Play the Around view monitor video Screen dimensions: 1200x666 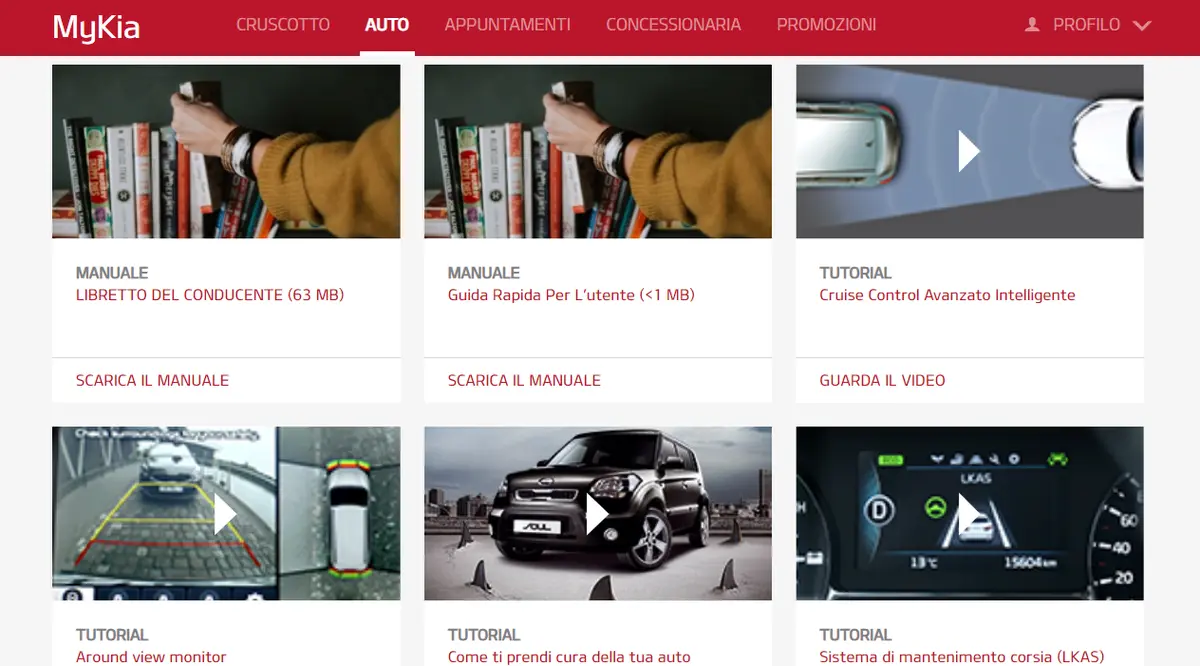[x=225, y=513]
